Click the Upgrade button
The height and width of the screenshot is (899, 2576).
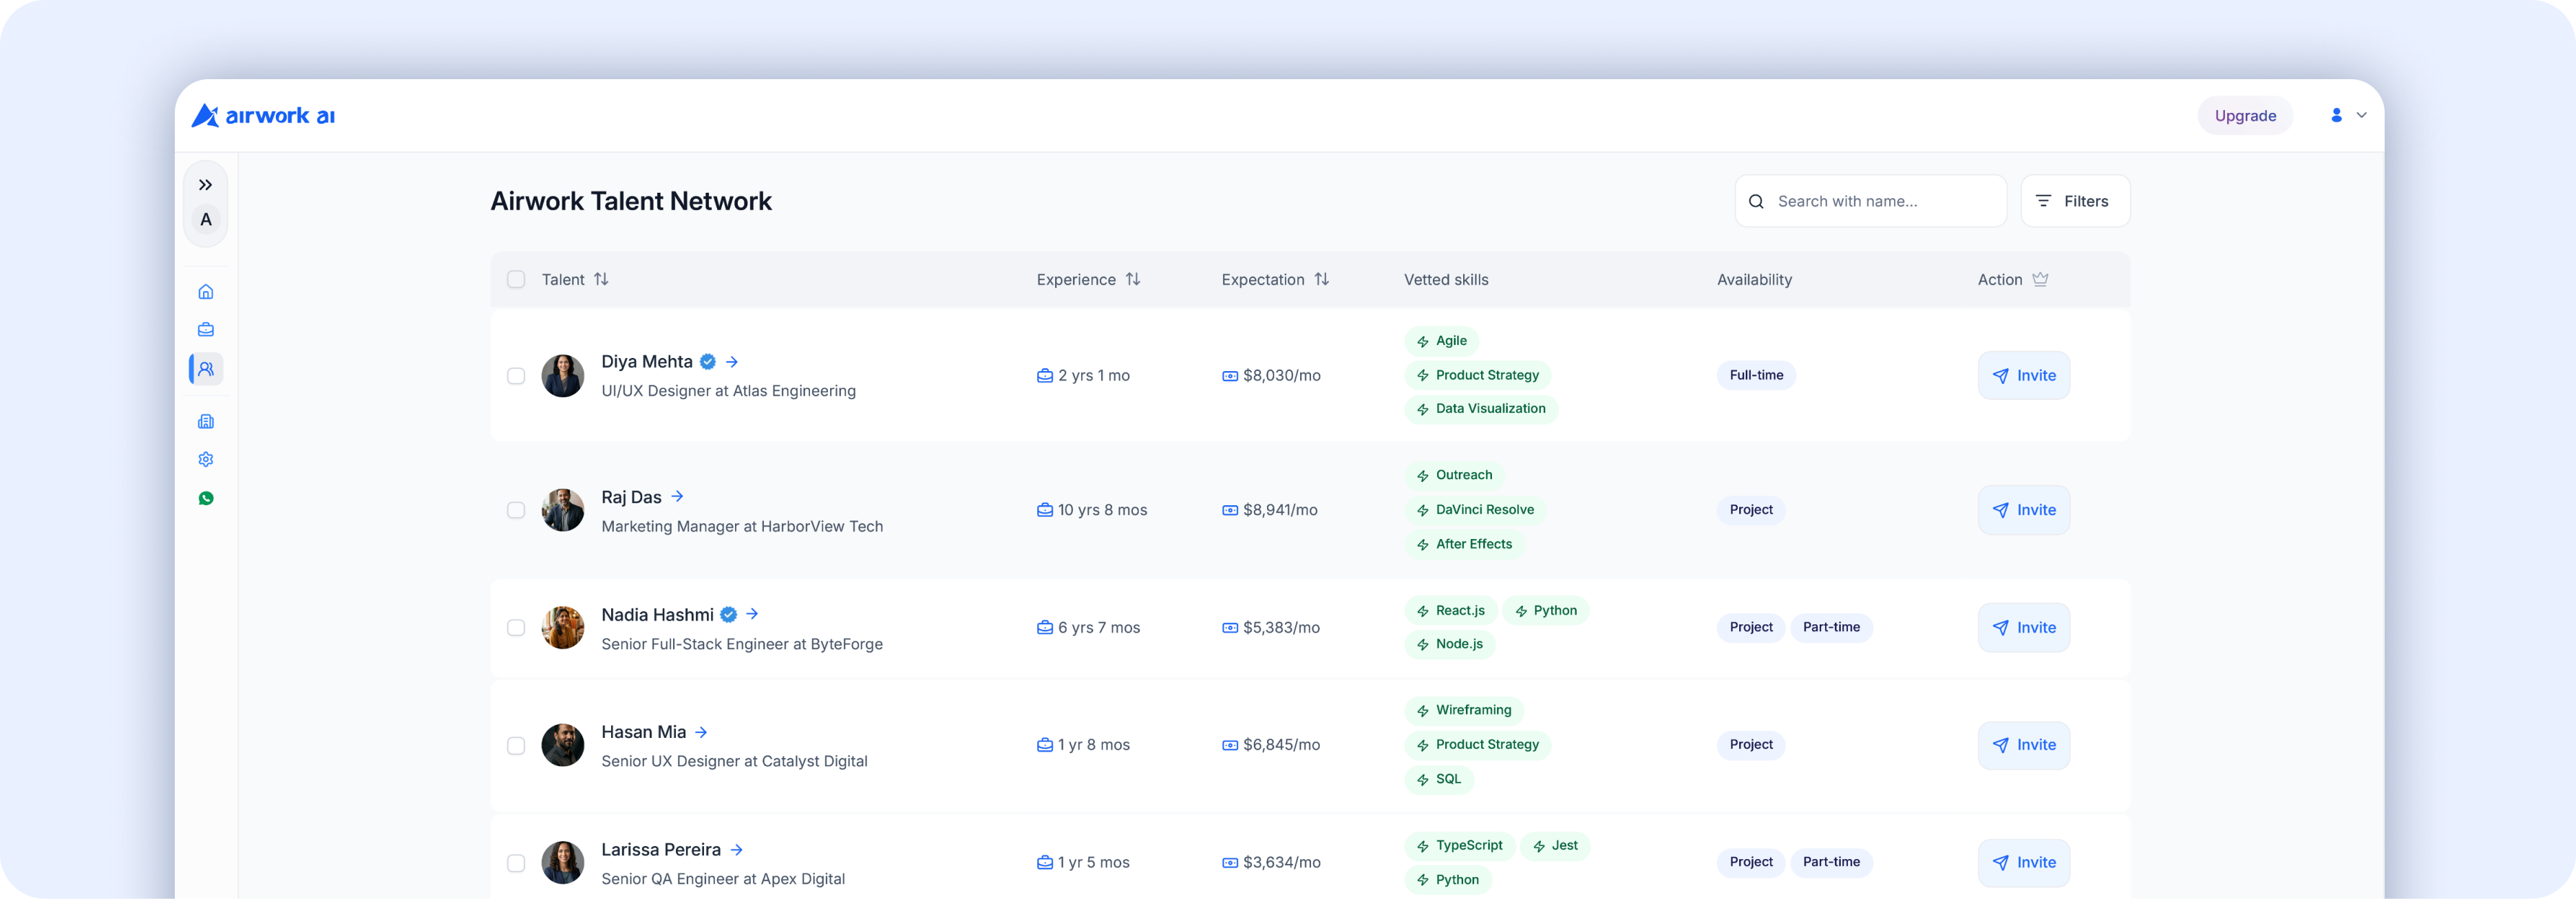point(2245,116)
